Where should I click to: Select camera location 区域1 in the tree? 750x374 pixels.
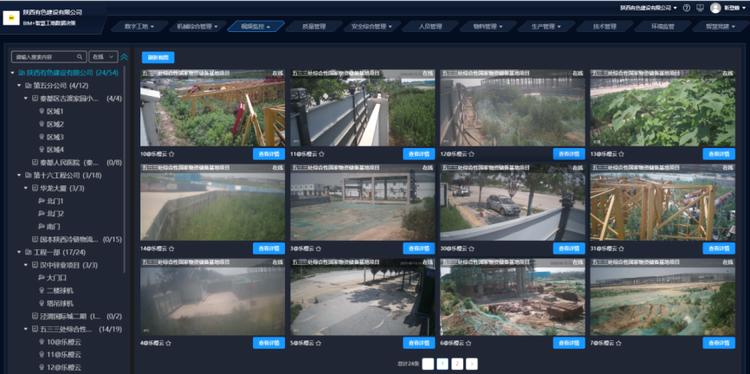(55, 111)
